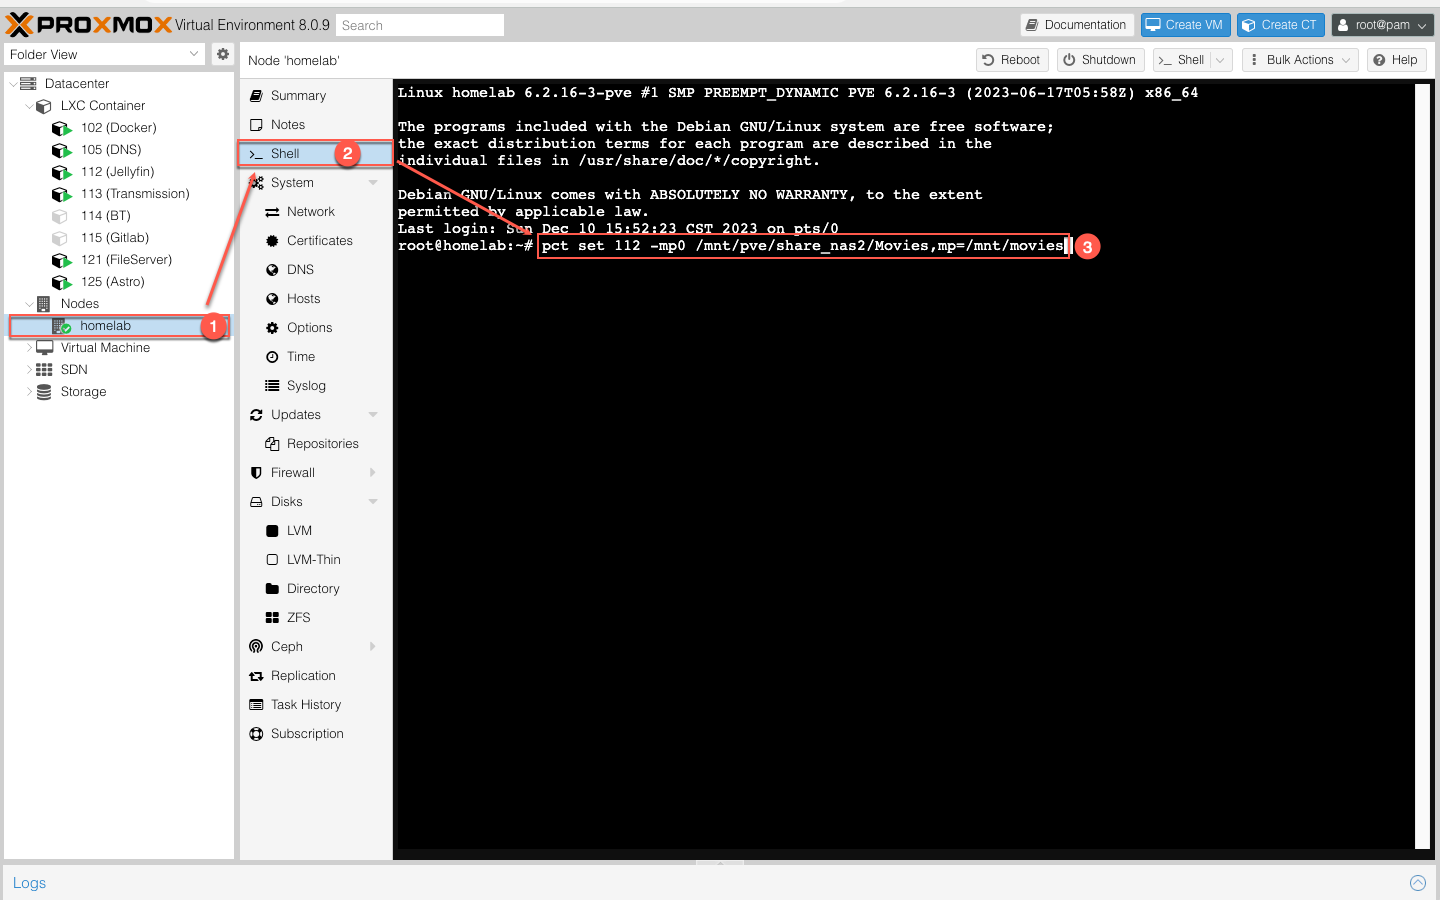Click container icon for 112 (Jellyfin)

pyautogui.click(x=61, y=172)
